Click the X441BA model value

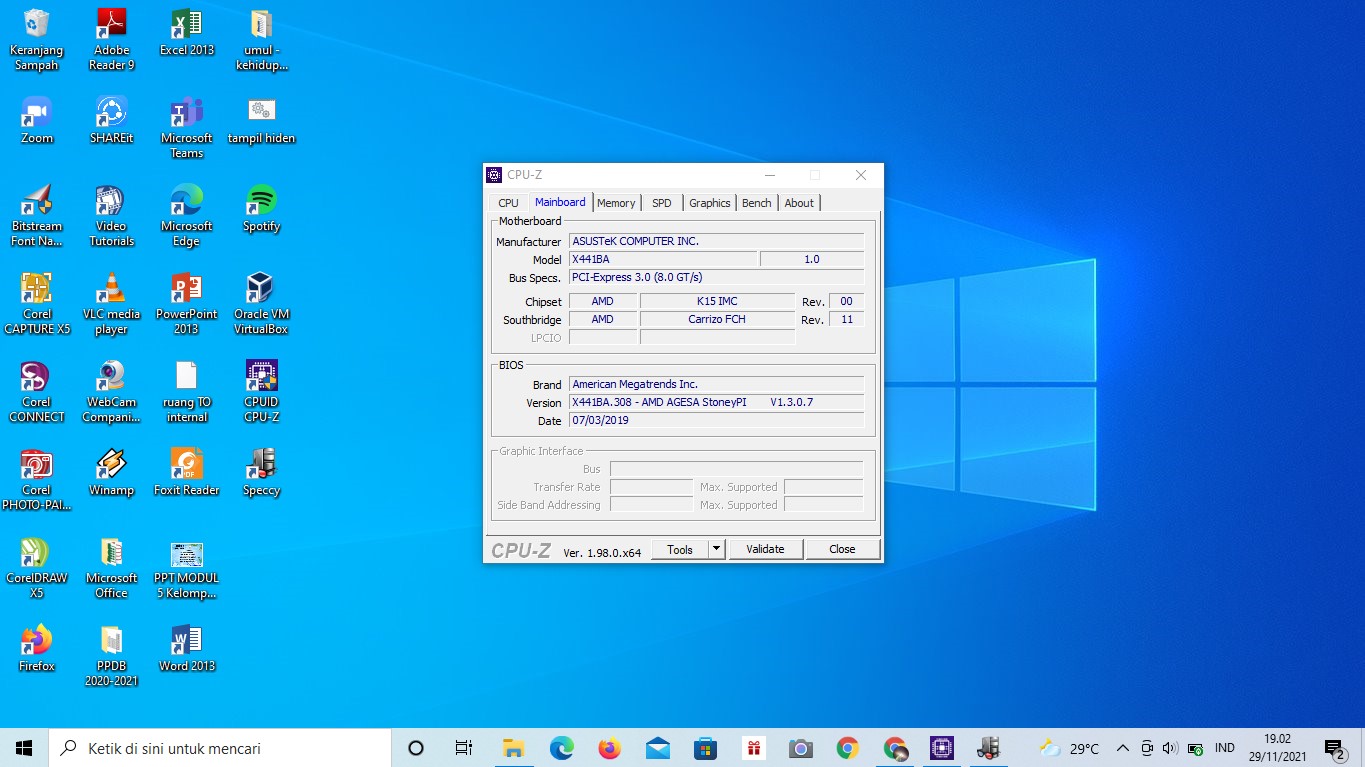[x=663, y=259]
